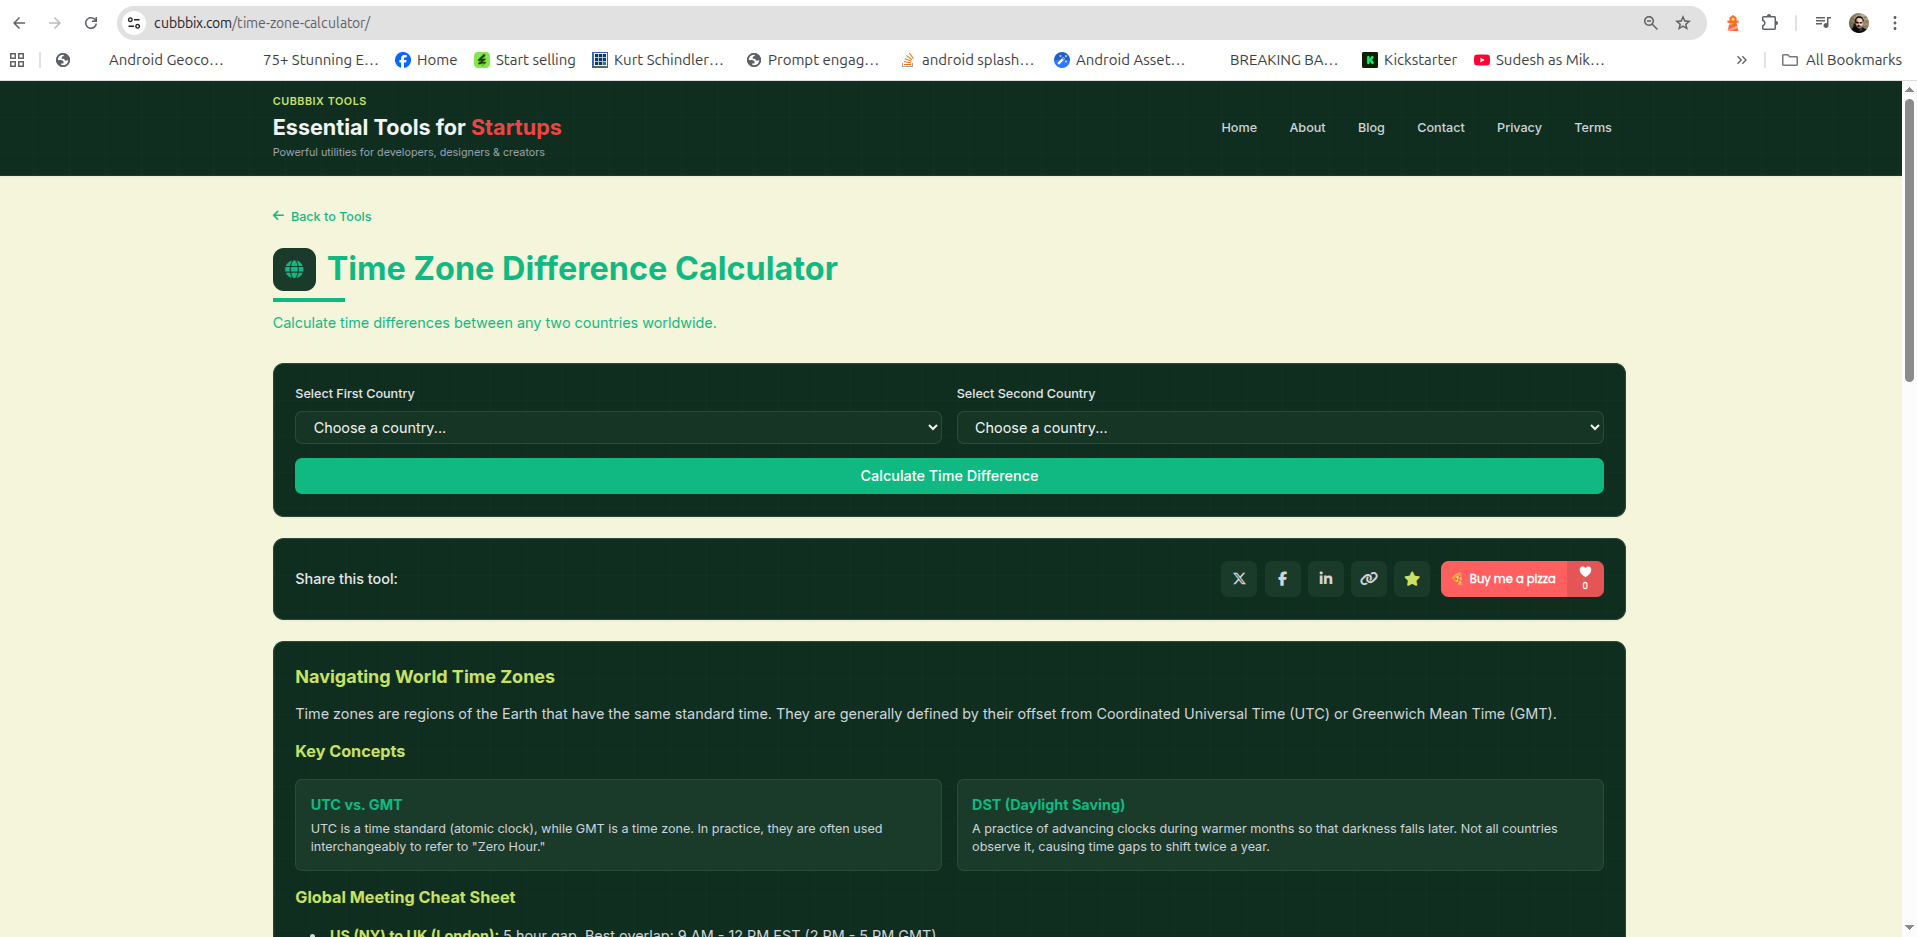The height and width of the screenshot is (937, 1917).
Task: Click the star rating icon in share row
Action: pos(1411,578)
